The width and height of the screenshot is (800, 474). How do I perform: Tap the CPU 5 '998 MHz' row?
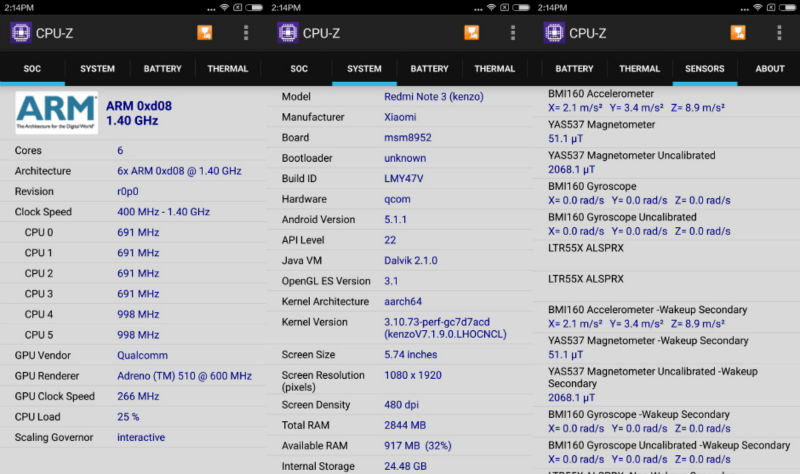pos(133,335)
